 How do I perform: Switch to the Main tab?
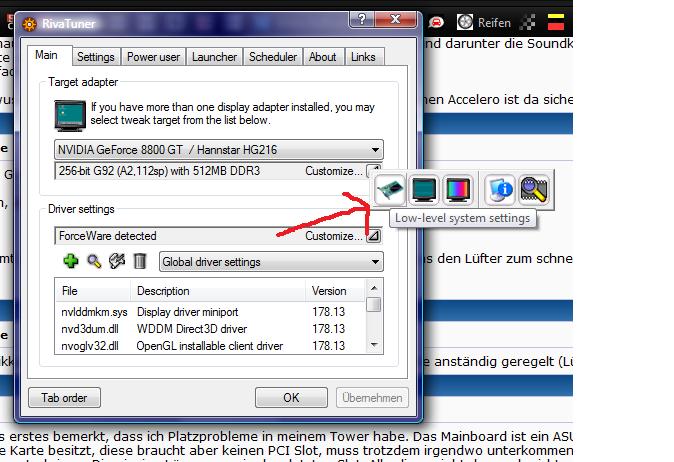[46, 55]
